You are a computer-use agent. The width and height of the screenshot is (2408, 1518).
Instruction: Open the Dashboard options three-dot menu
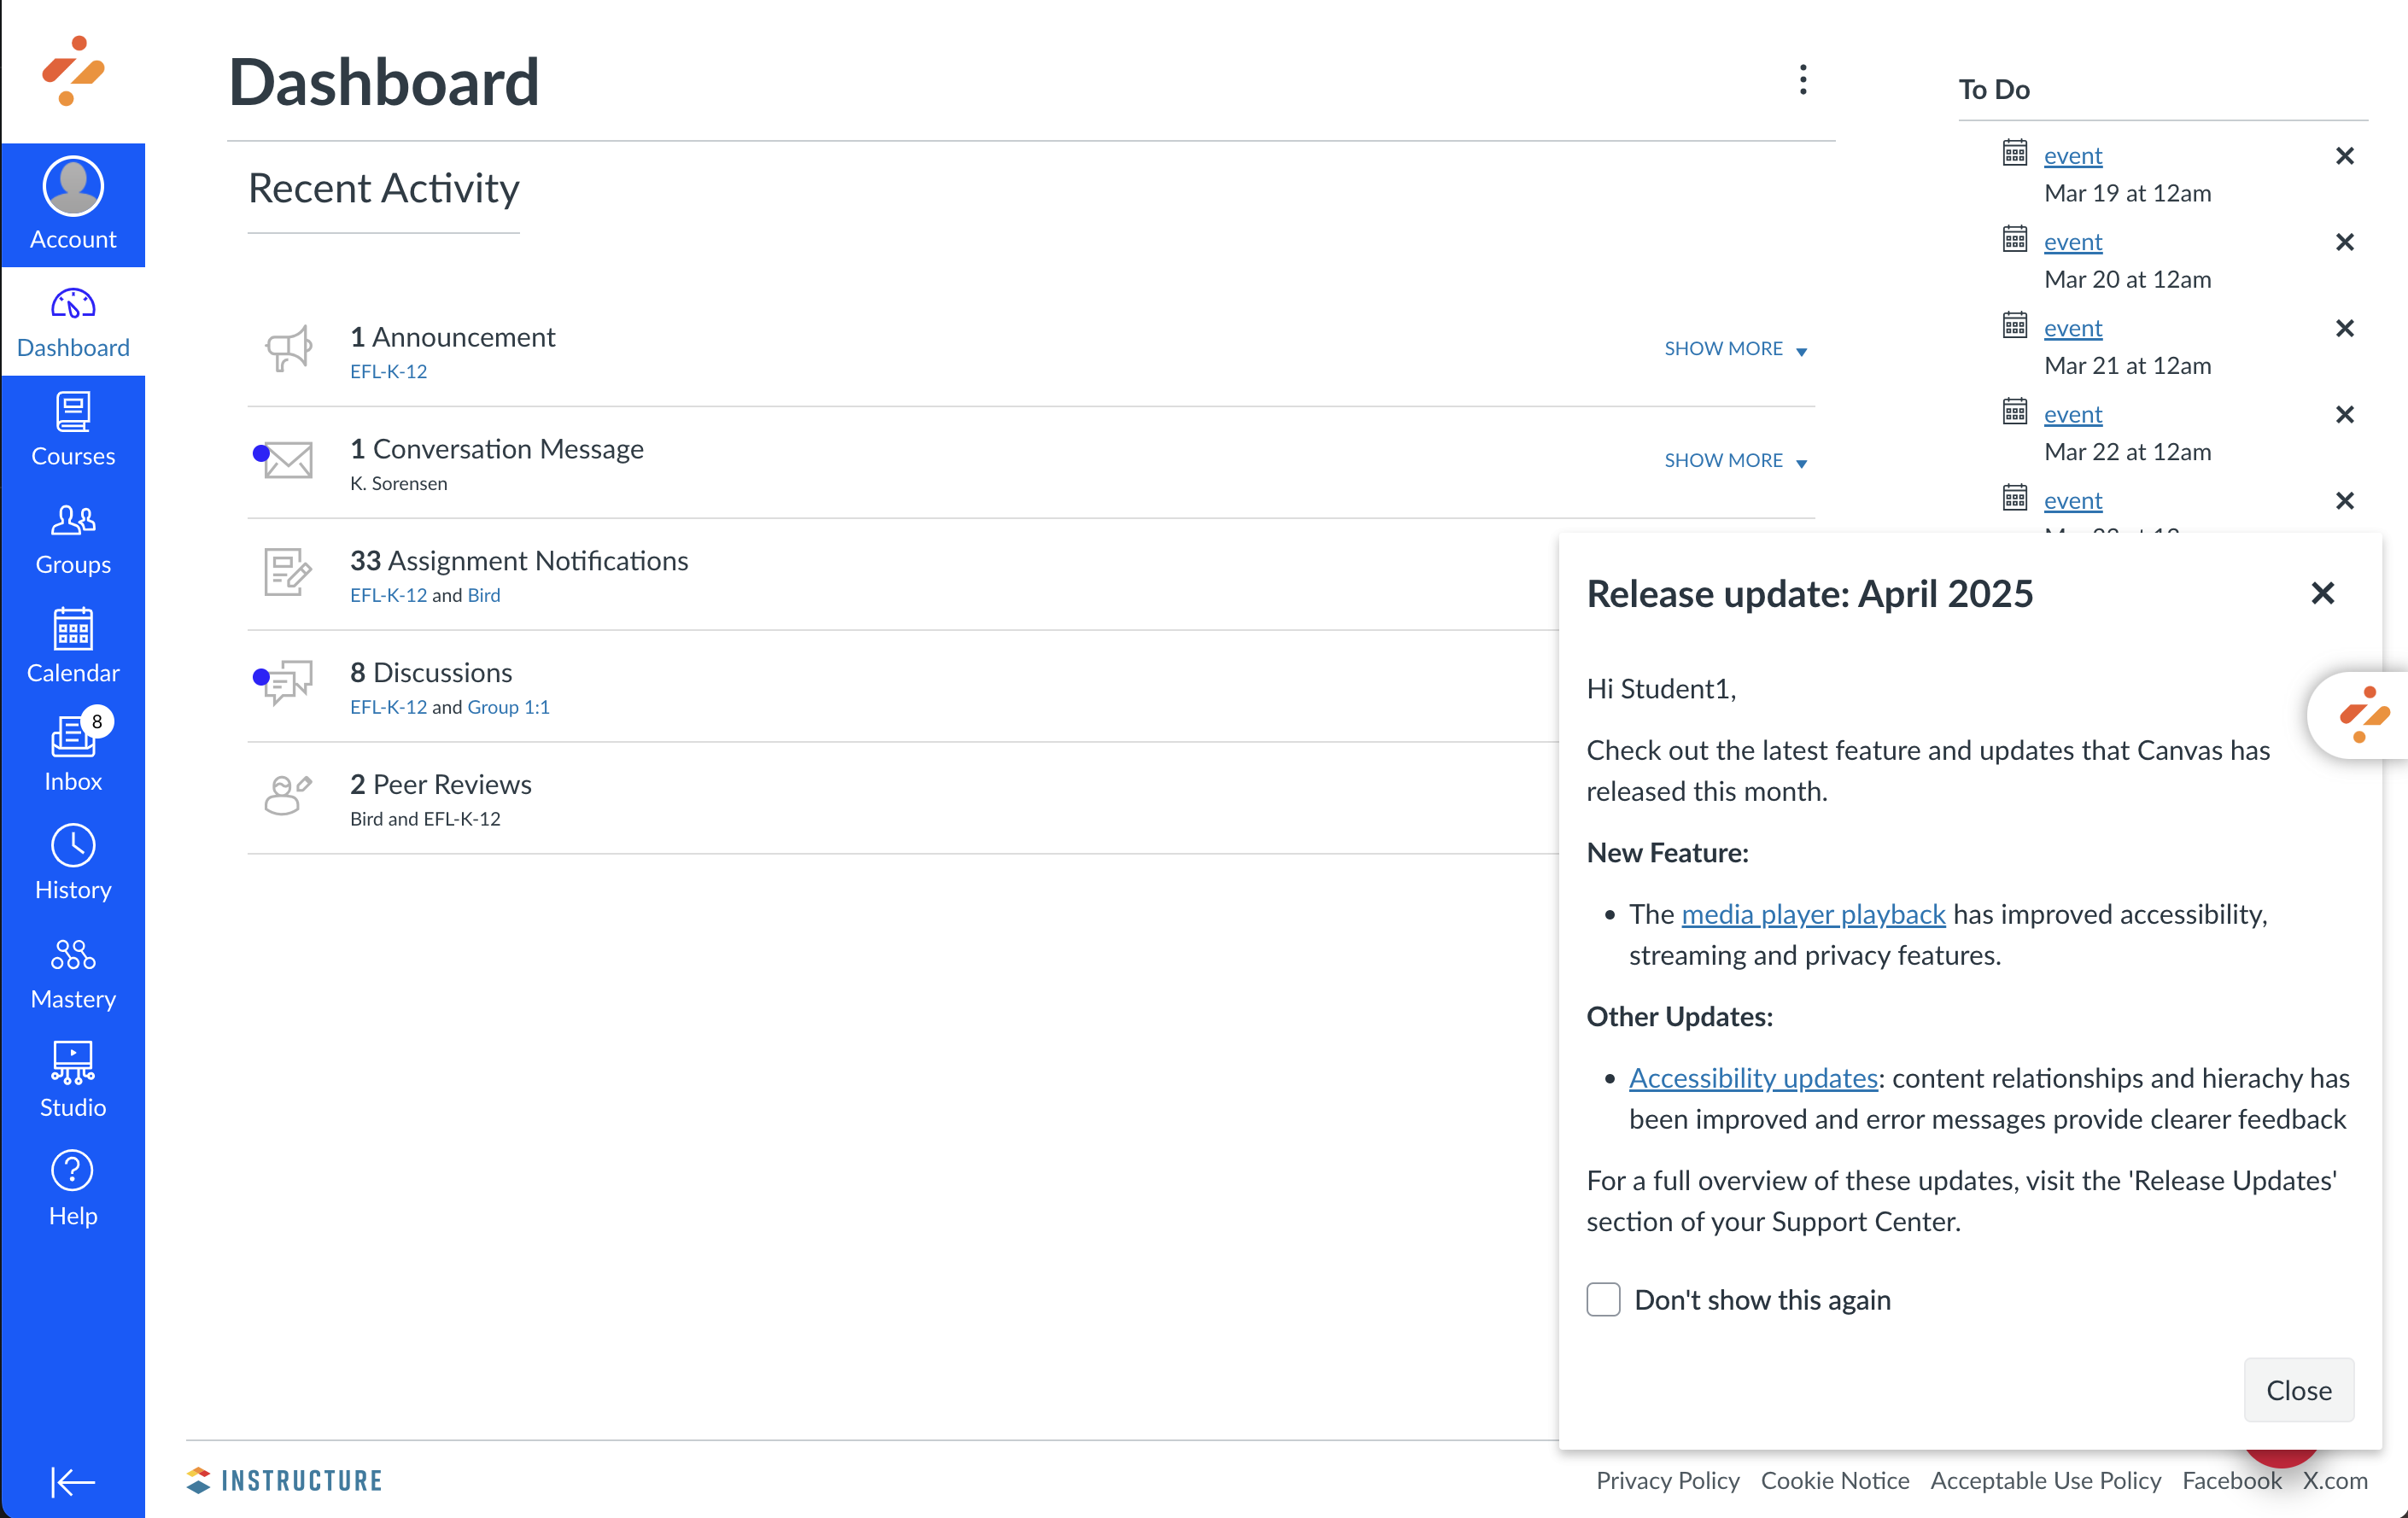pos(1803,80)
